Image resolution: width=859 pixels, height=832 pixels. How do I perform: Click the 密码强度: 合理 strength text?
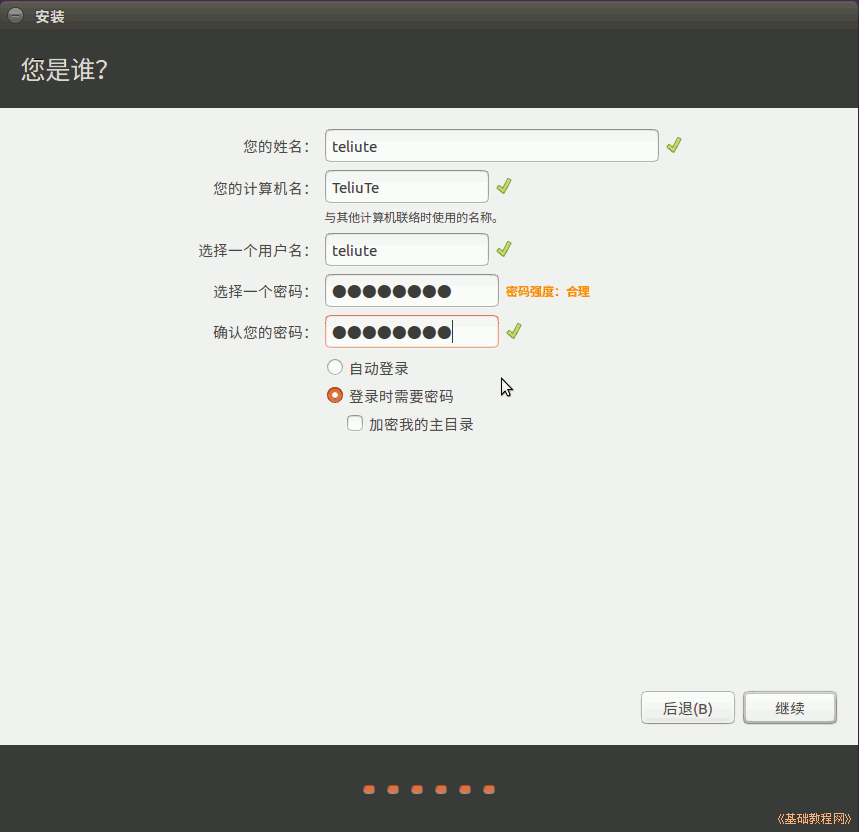tap(547, 291)
